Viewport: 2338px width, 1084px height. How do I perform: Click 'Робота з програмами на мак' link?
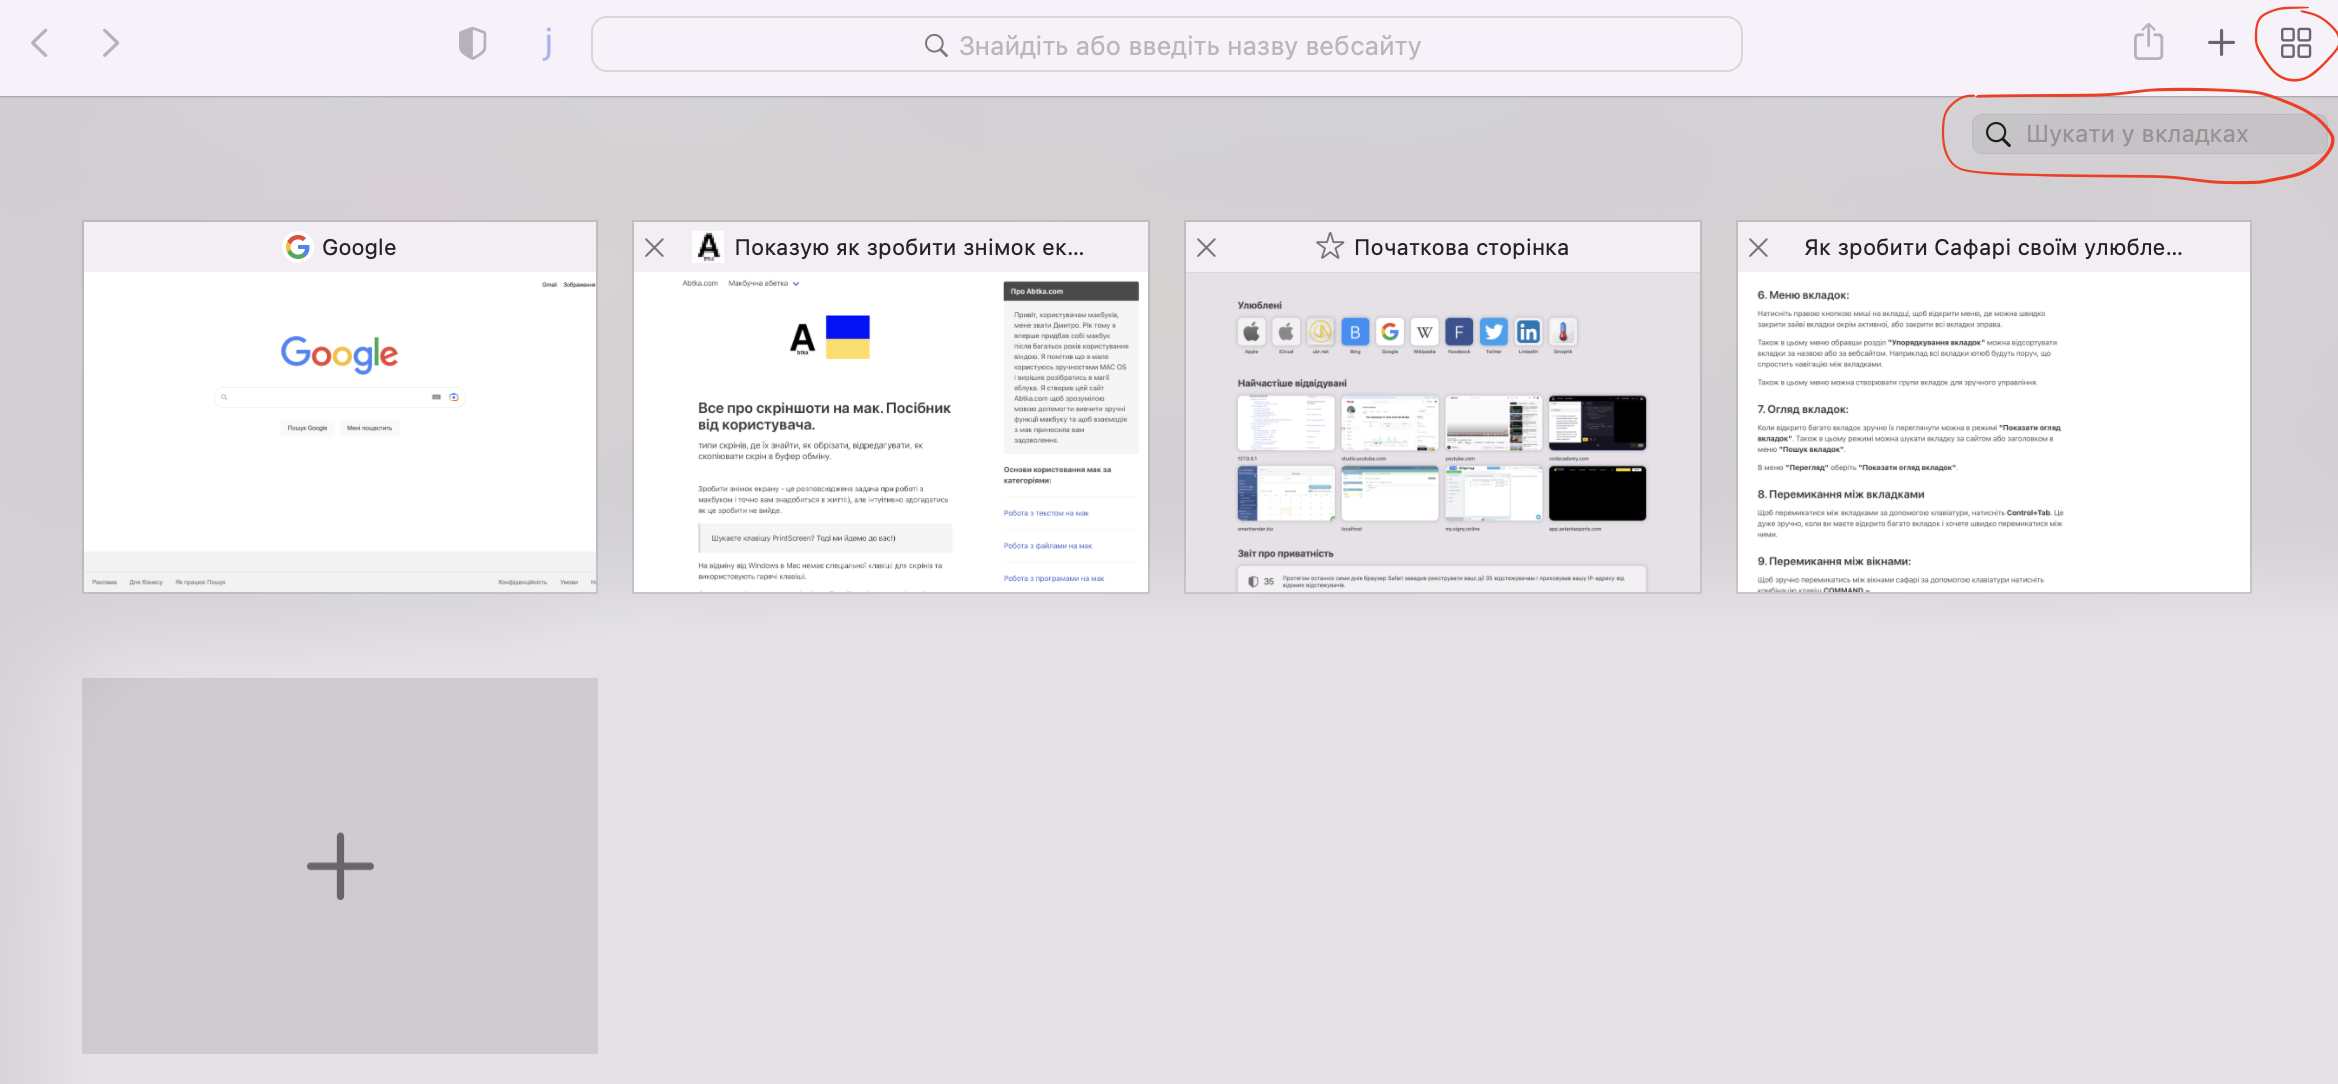click(x=1054, y=578)
